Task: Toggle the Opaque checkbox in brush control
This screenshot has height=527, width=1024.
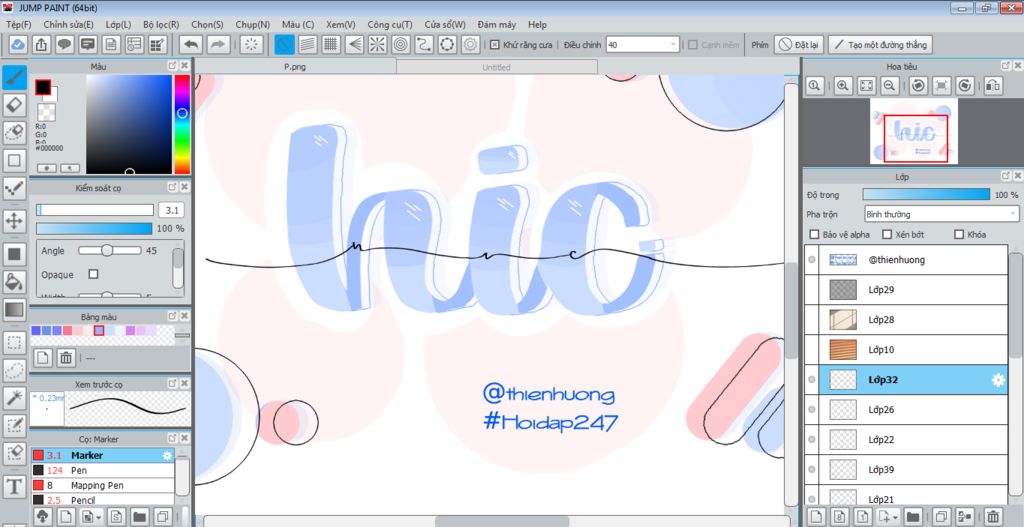Action: (x=93, y=274)
